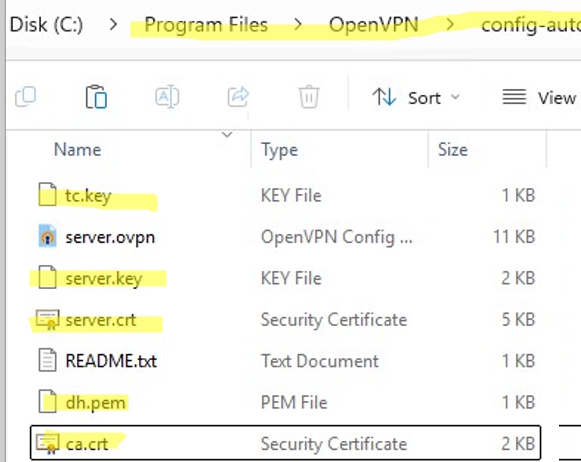Viewport: 581px width, 462px height.
Task: Click 'OpenVPN Config ...' type cell
Action: [336, 237]
